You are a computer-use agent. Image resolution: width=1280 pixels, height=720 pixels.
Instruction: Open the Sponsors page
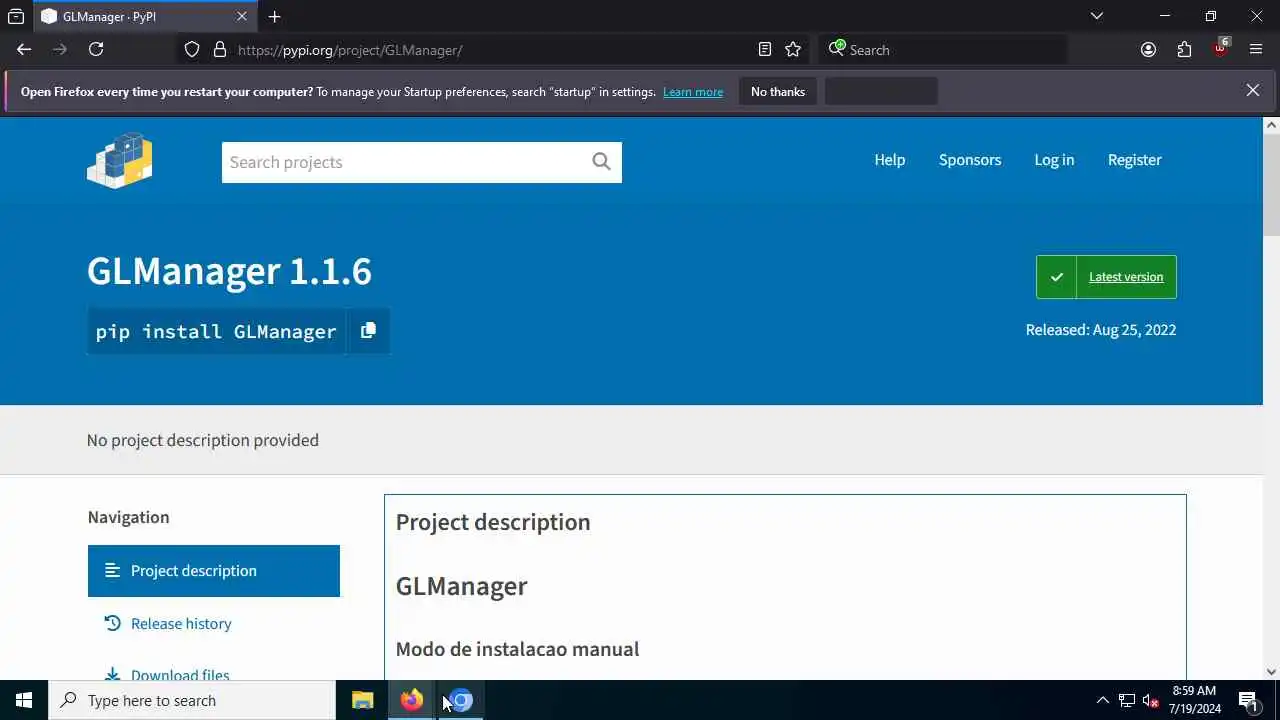(970, 160)
